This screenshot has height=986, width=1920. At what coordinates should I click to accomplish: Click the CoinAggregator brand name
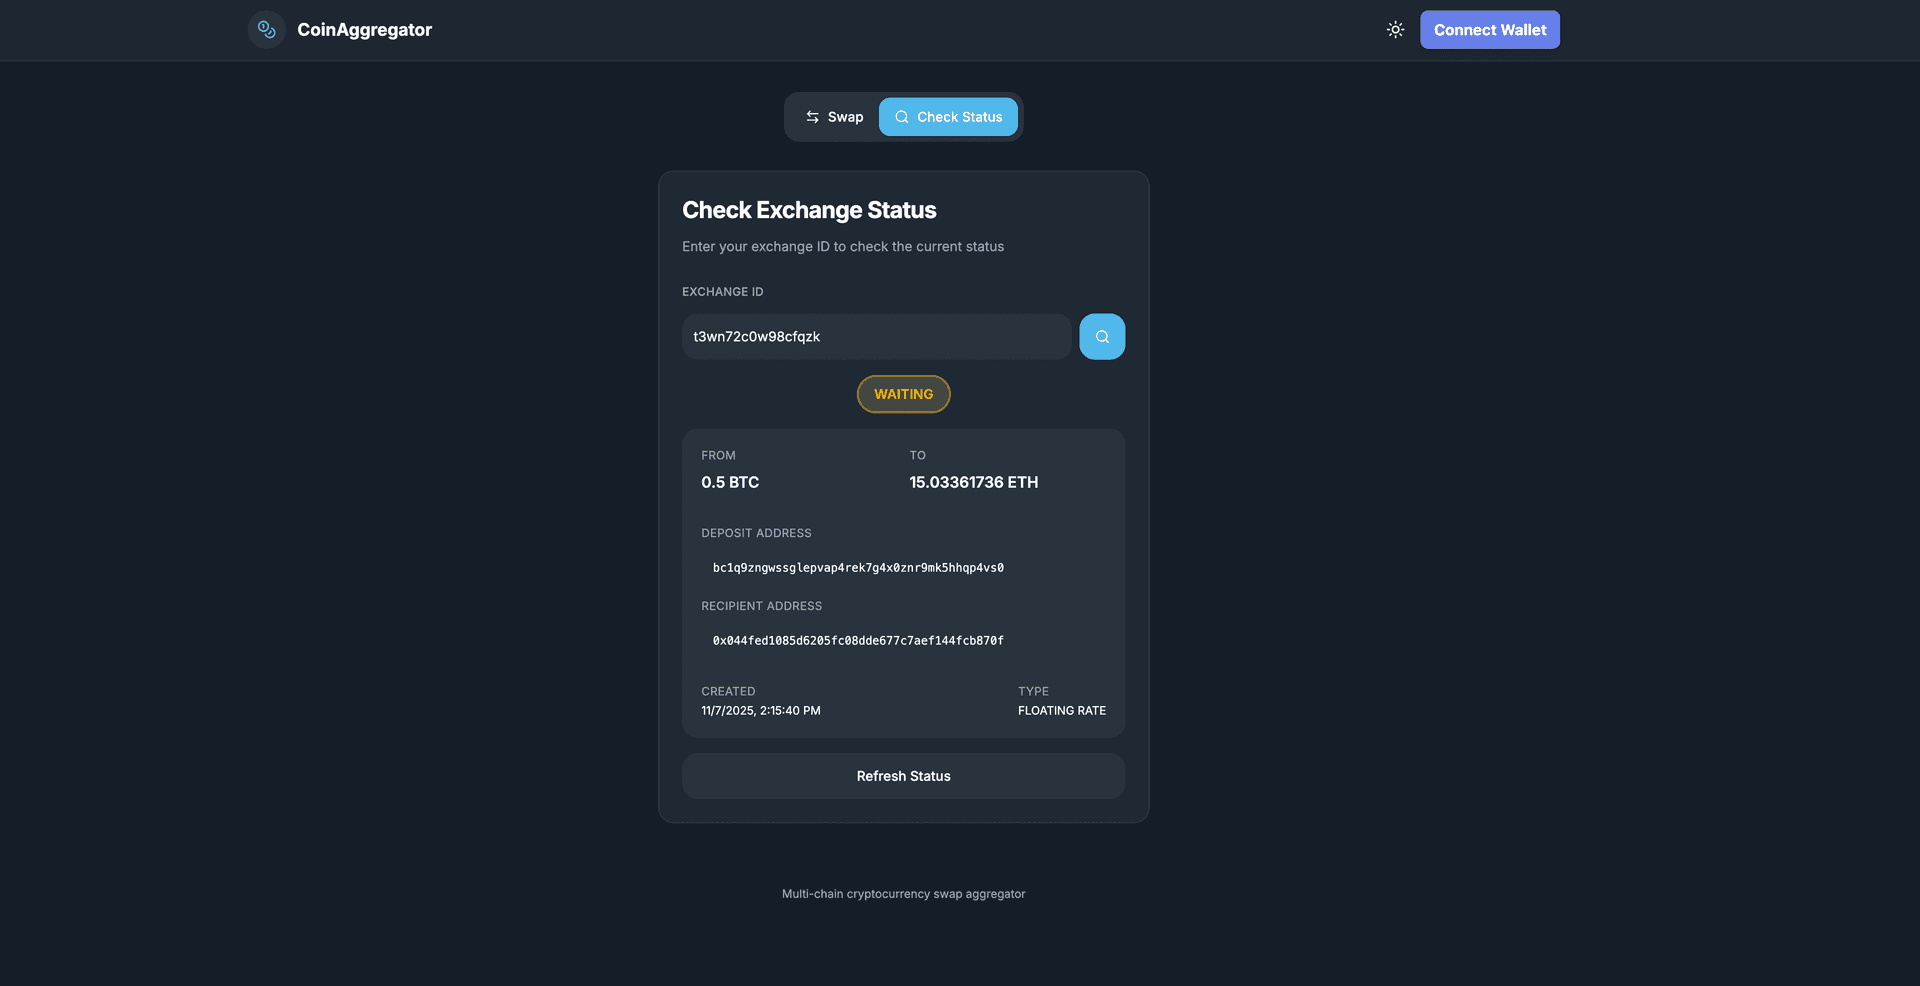(x=364, y=30)
